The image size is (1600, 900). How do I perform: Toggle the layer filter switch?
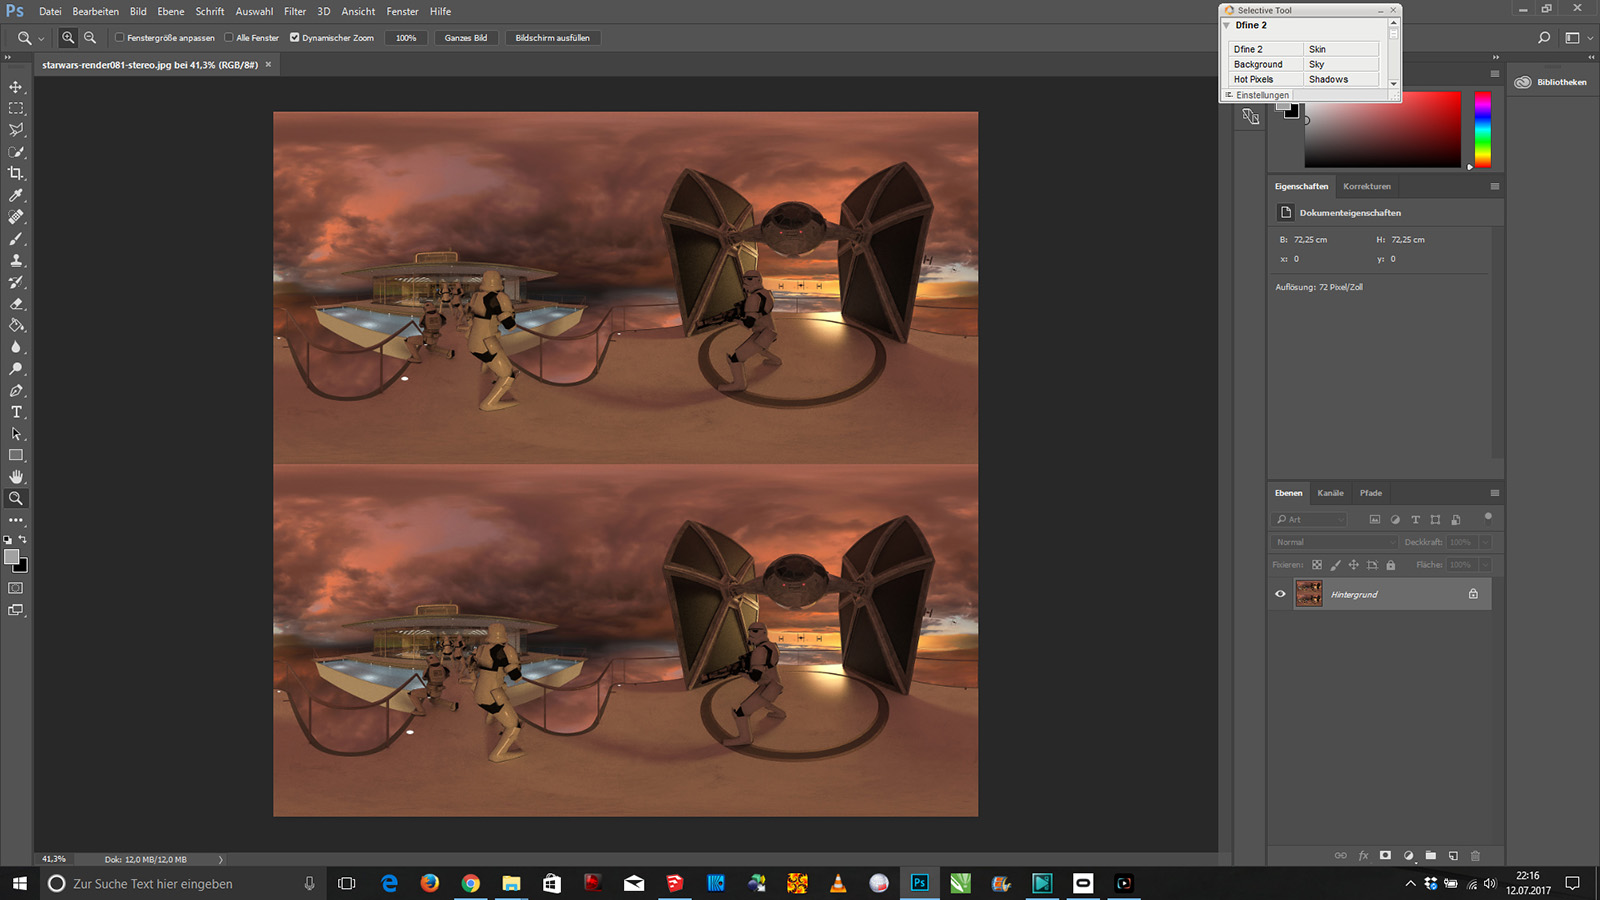click(1488, 518)
